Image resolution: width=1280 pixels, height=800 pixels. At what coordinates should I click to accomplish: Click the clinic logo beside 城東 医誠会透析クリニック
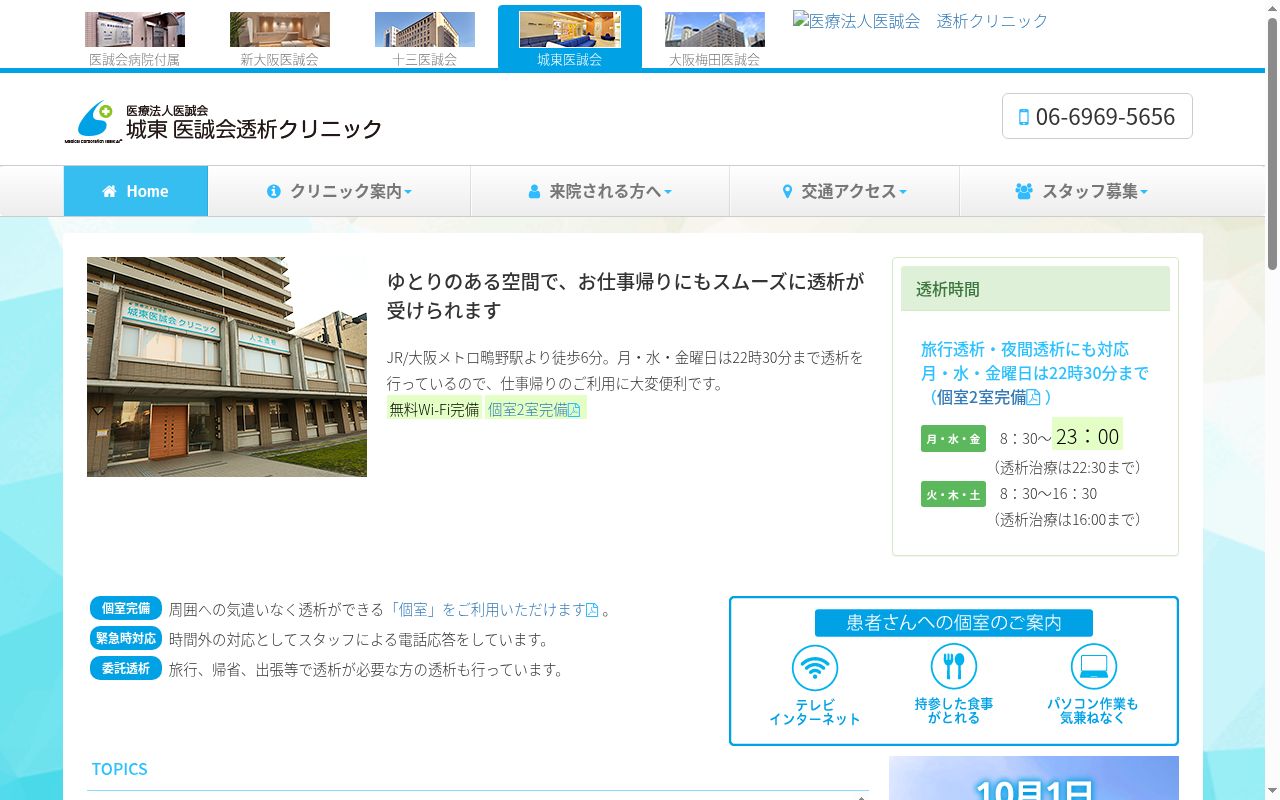(93, 122)
